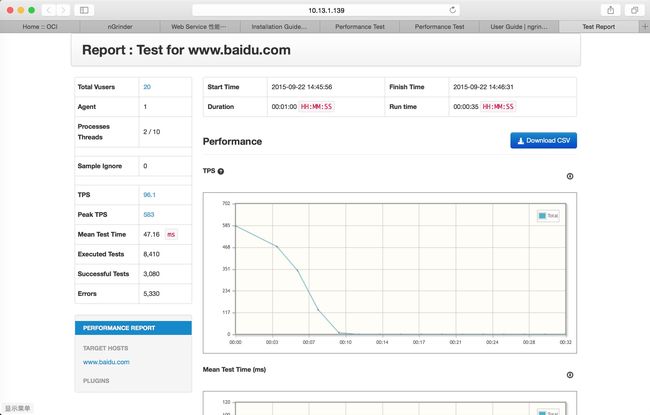Add a new tab with plus button
The width and height of the screenshot is (650, 415).
[645, 27]
